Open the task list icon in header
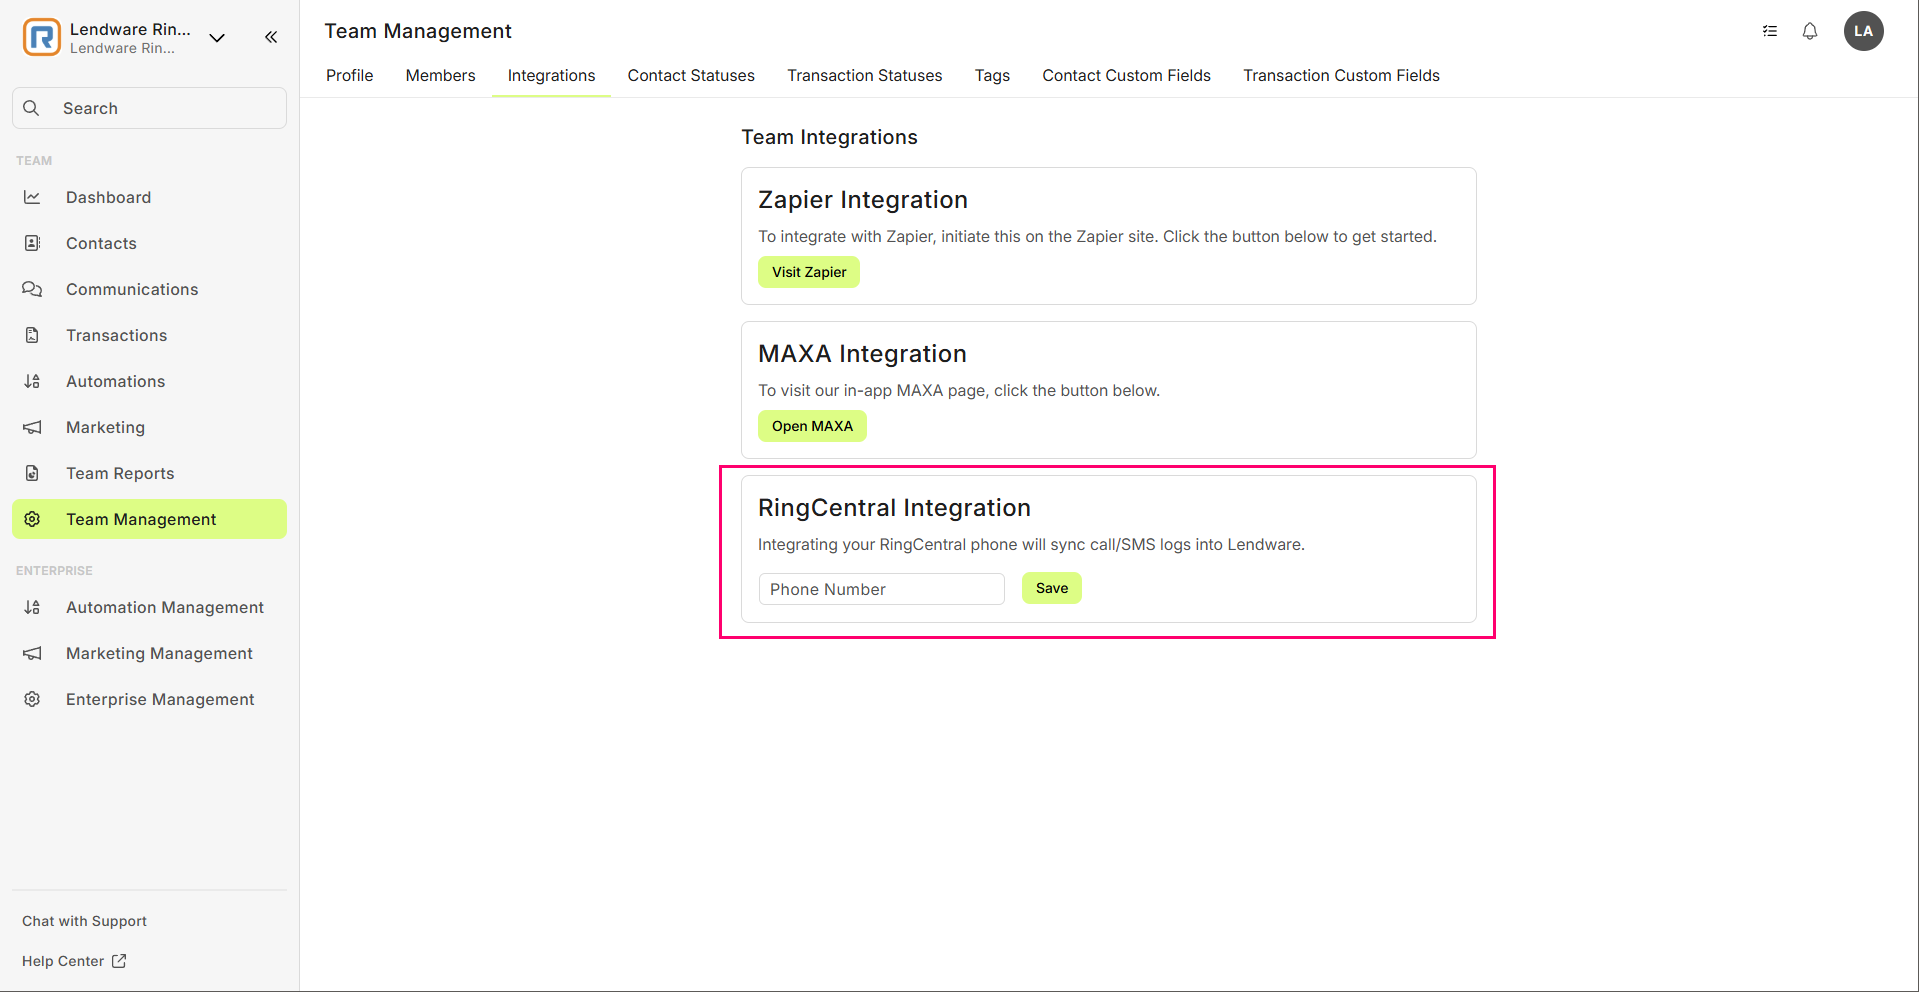Screen dimensions: 1919x992 (1770, 31)
